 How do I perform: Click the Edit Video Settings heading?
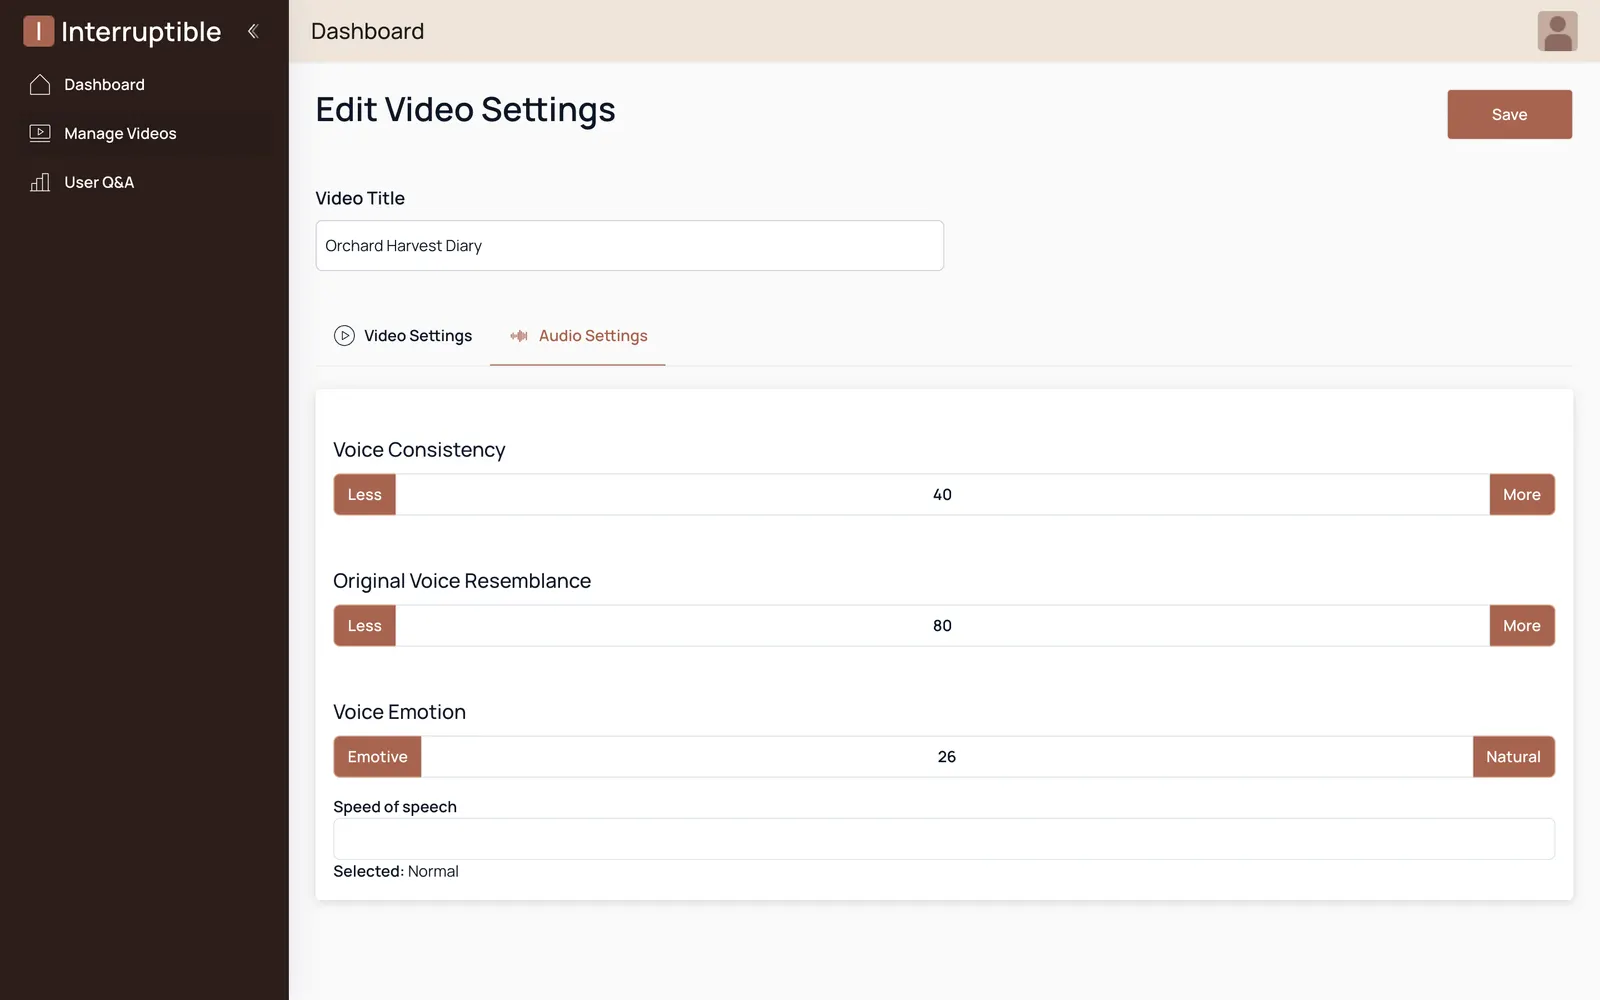[x=465, y=110]
